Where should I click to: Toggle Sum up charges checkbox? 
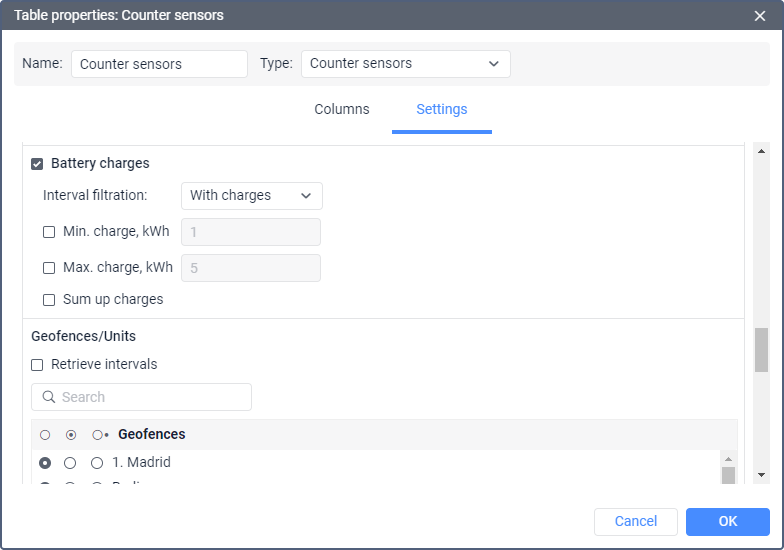tap(49, 300)
